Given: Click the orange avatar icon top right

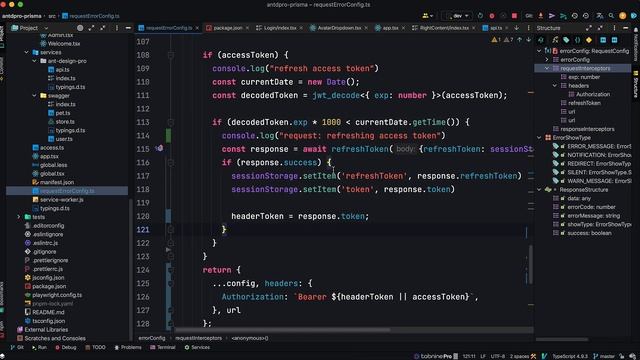Looking at the screenshot, I should click(x=622, y=16).
